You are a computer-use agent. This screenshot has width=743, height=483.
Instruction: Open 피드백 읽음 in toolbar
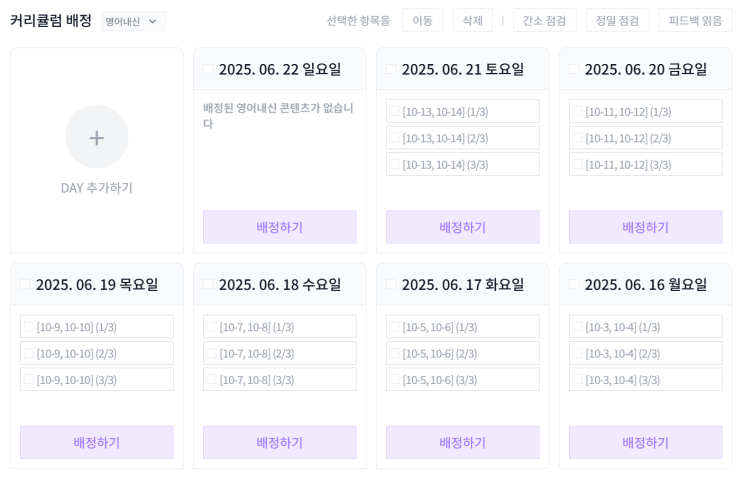point(695,20)
